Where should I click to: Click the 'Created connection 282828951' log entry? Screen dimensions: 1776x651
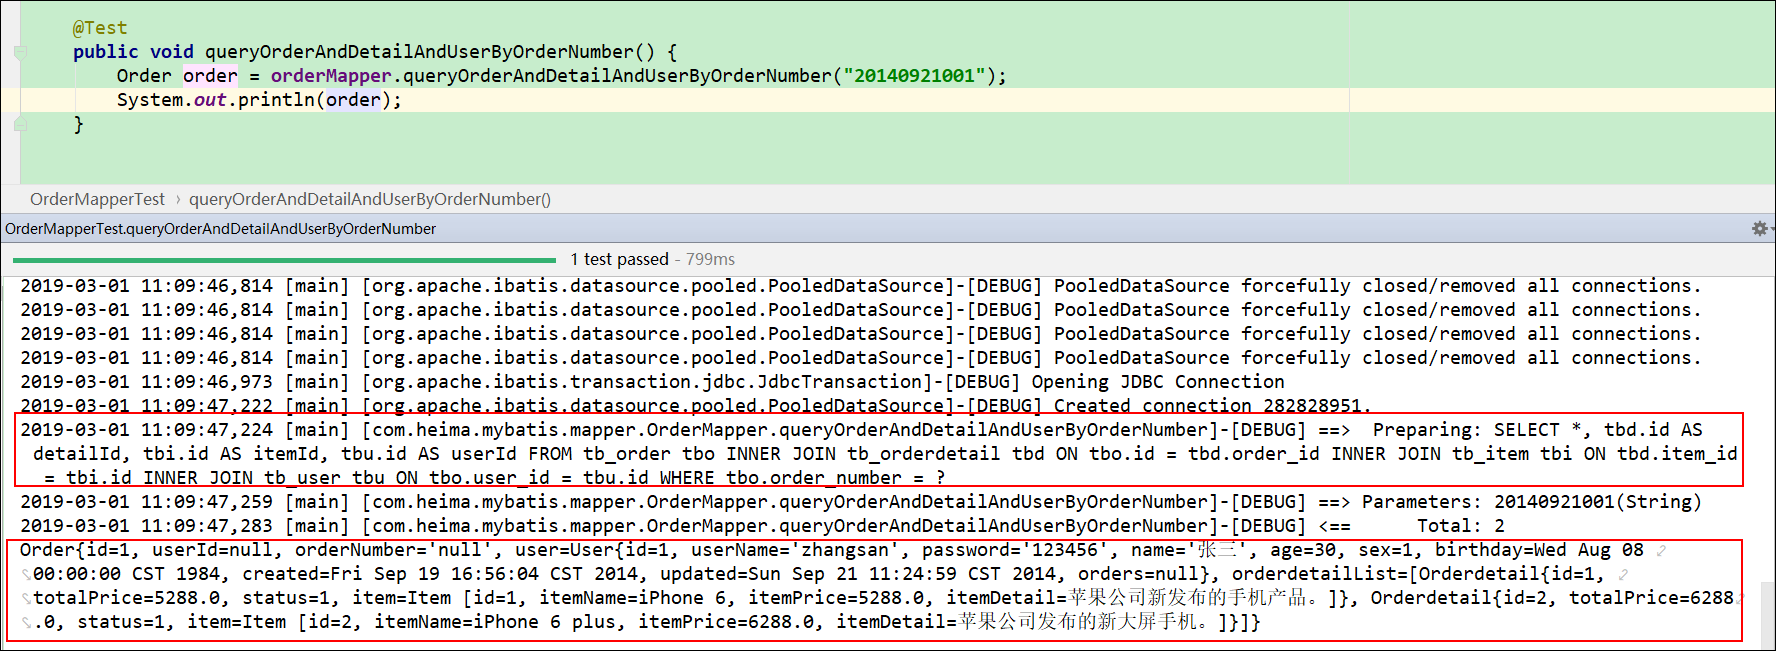pyautogui.click(x=1211, y=406)
